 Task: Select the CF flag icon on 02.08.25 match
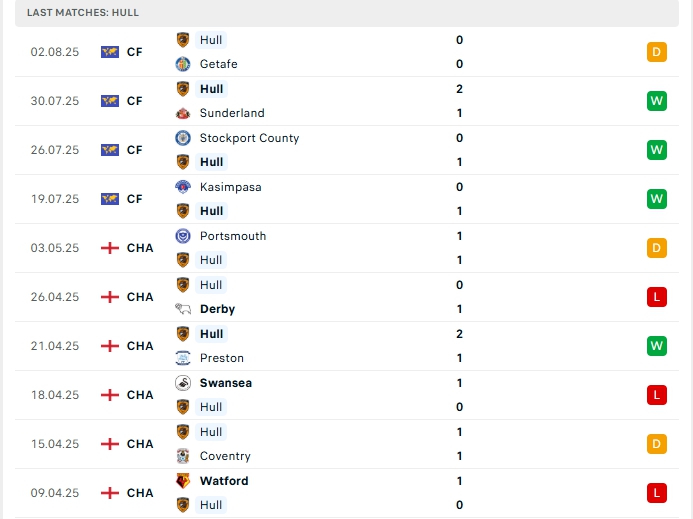[x=110, y=52]
